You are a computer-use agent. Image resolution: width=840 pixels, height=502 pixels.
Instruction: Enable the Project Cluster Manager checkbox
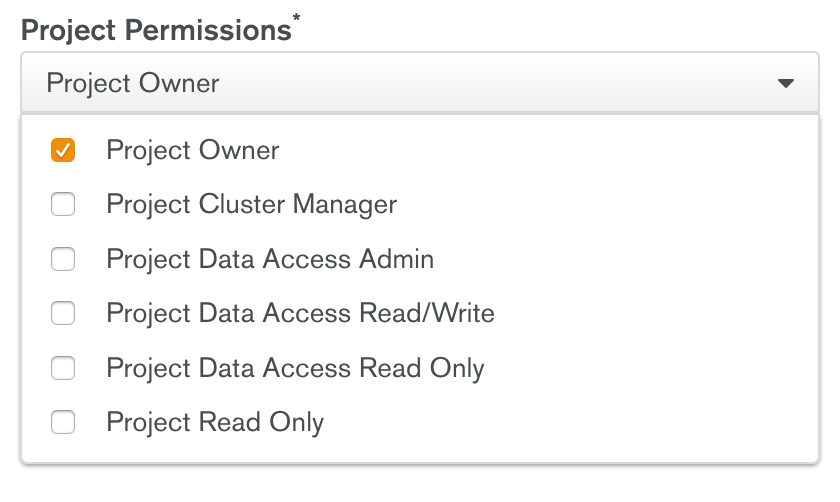coord(63,204)
